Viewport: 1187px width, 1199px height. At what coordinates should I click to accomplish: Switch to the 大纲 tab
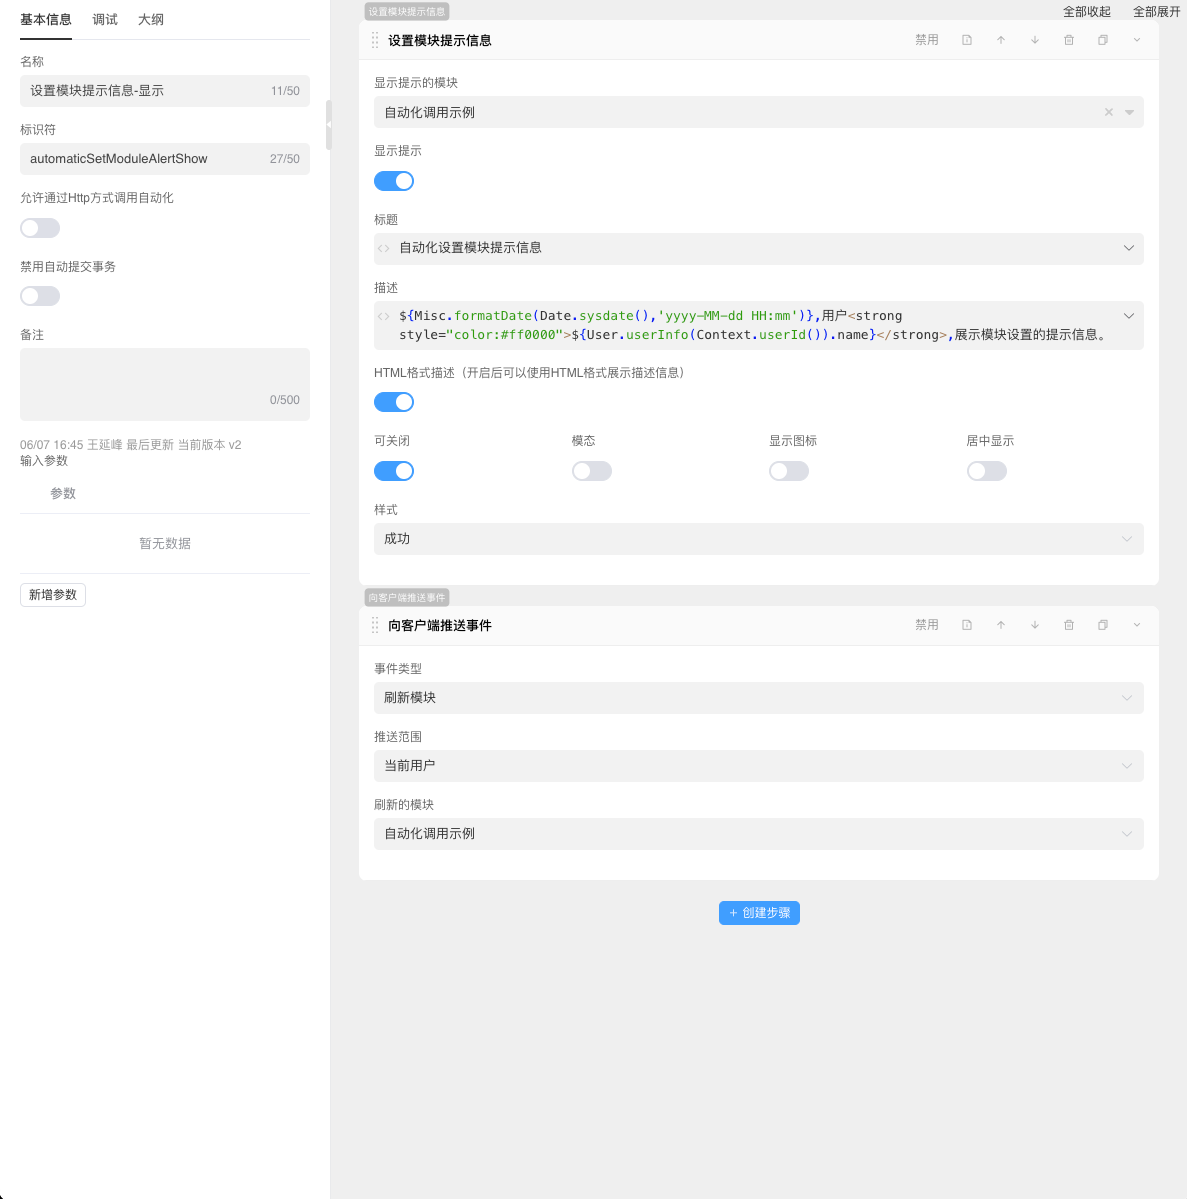(151, 20)
